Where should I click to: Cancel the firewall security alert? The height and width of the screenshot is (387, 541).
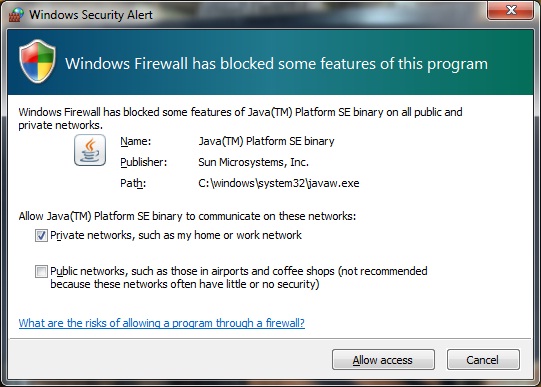point(483,360)
